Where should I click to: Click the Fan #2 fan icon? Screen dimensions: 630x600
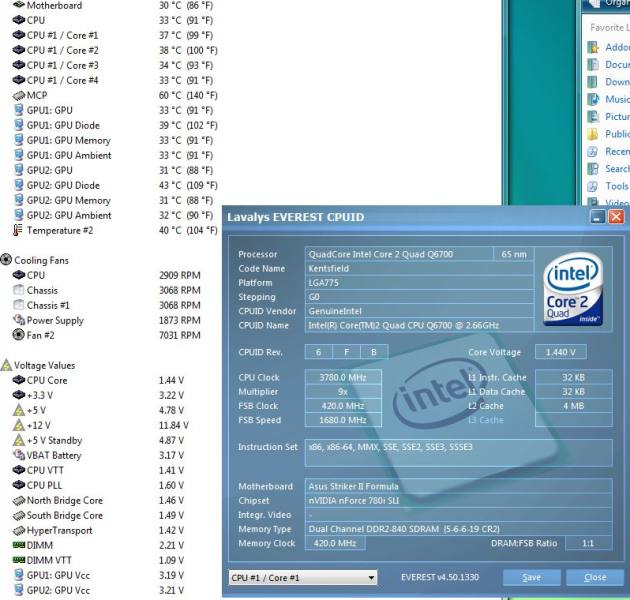tap(18, 335)
